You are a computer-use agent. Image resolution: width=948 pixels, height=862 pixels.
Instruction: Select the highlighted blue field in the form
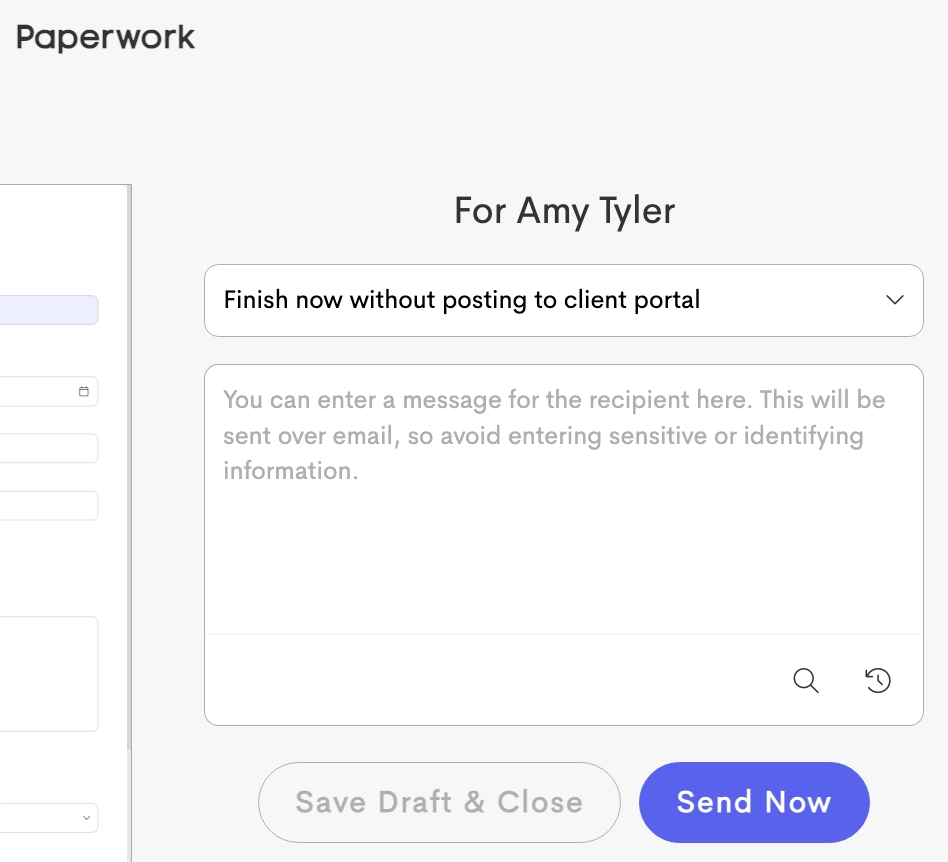click(48, 310)
